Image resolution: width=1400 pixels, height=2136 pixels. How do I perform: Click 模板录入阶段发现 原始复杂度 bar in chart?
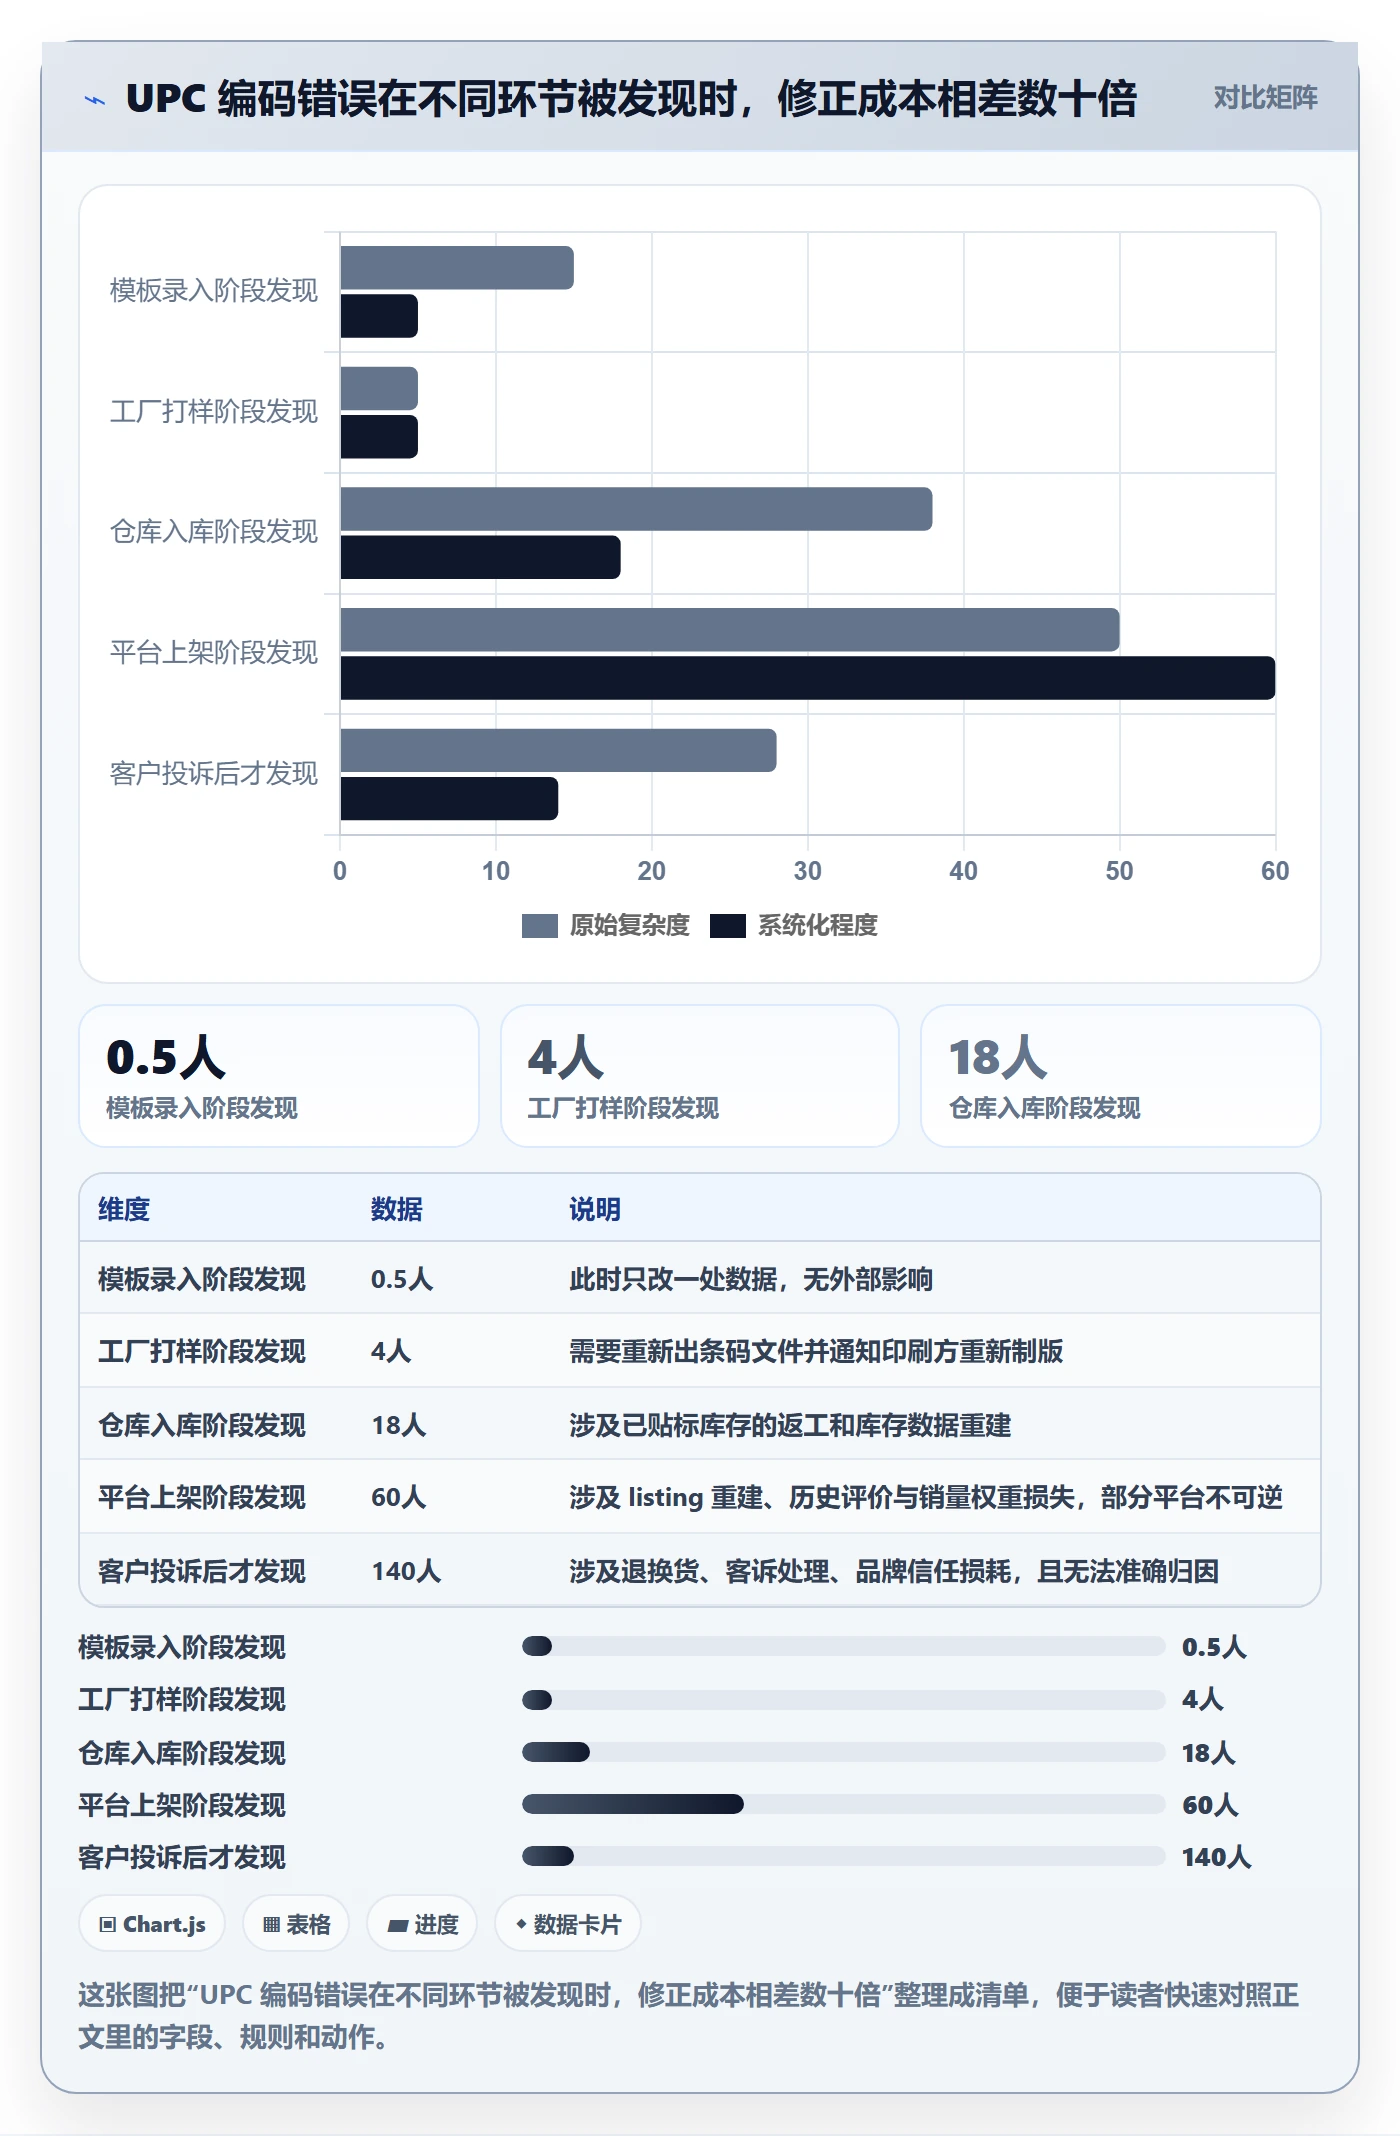tap(457, 268)
